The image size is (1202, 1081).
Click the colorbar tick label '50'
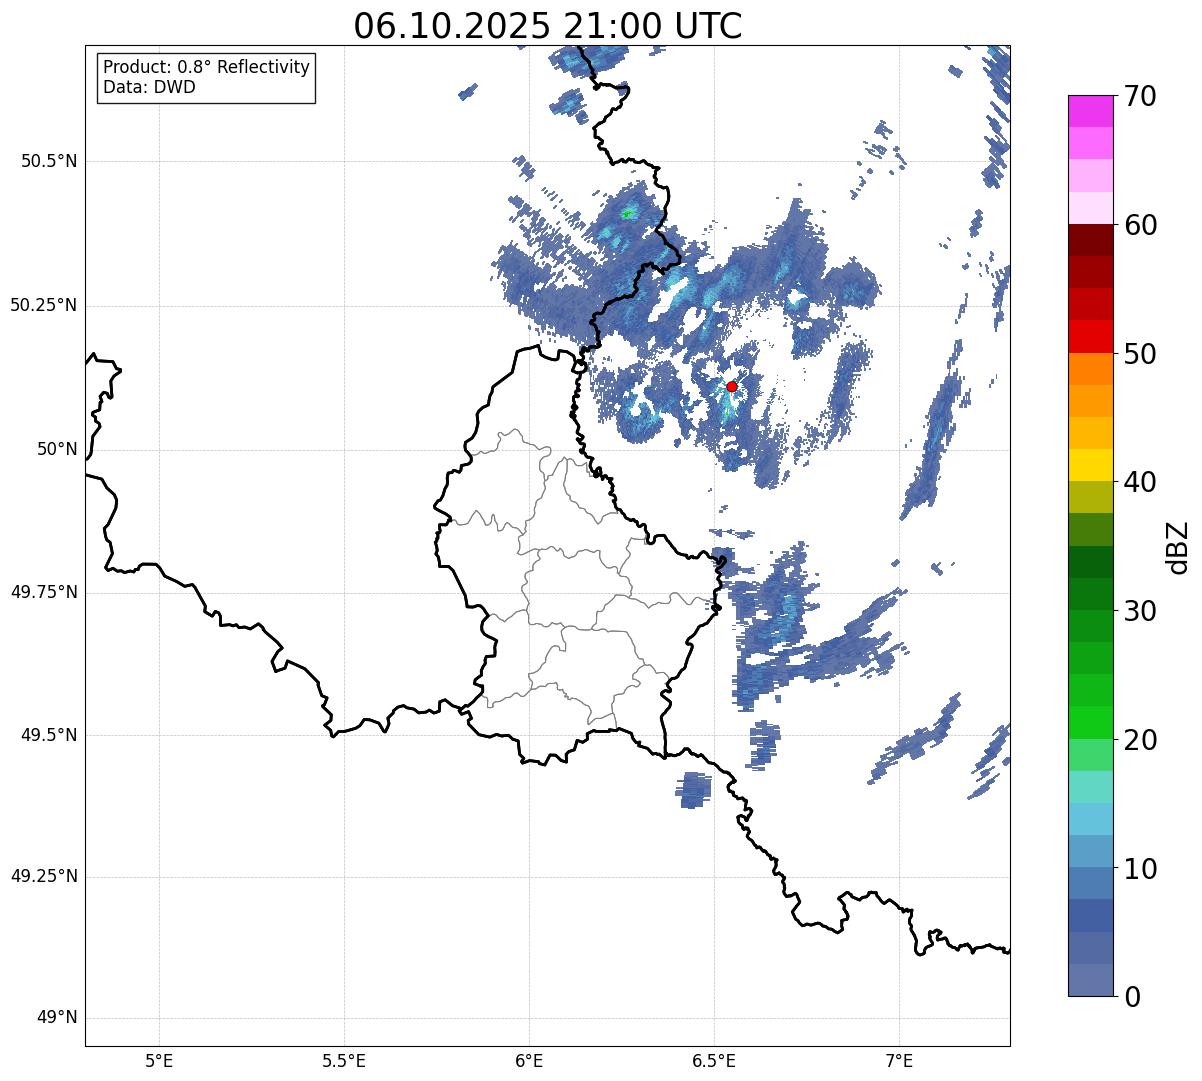coord(1141,354)
